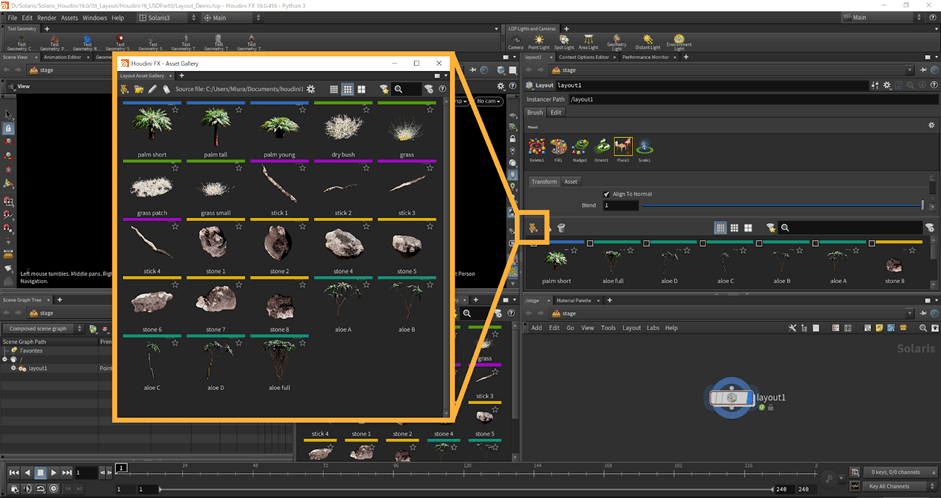Image resolution: width=941 pixels, height=498 pixels.
Task: Expand the layout1 tree item in Scene Graph
Action: point(13,368)
